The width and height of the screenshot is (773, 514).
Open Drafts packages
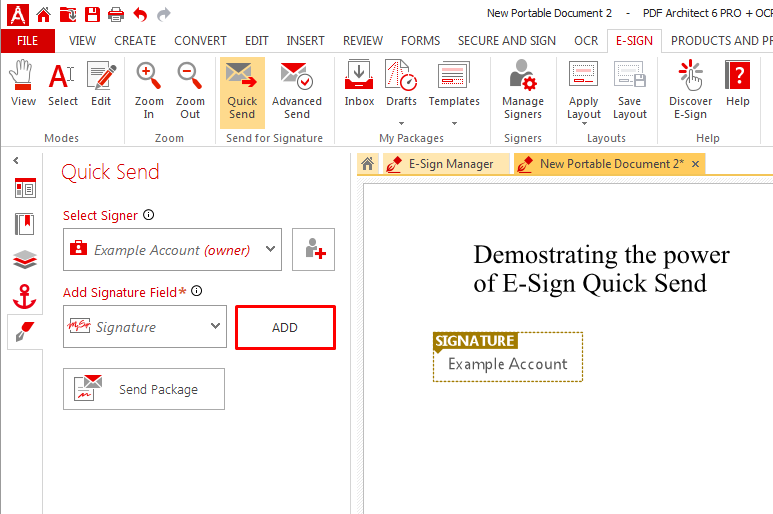point(401,84)
